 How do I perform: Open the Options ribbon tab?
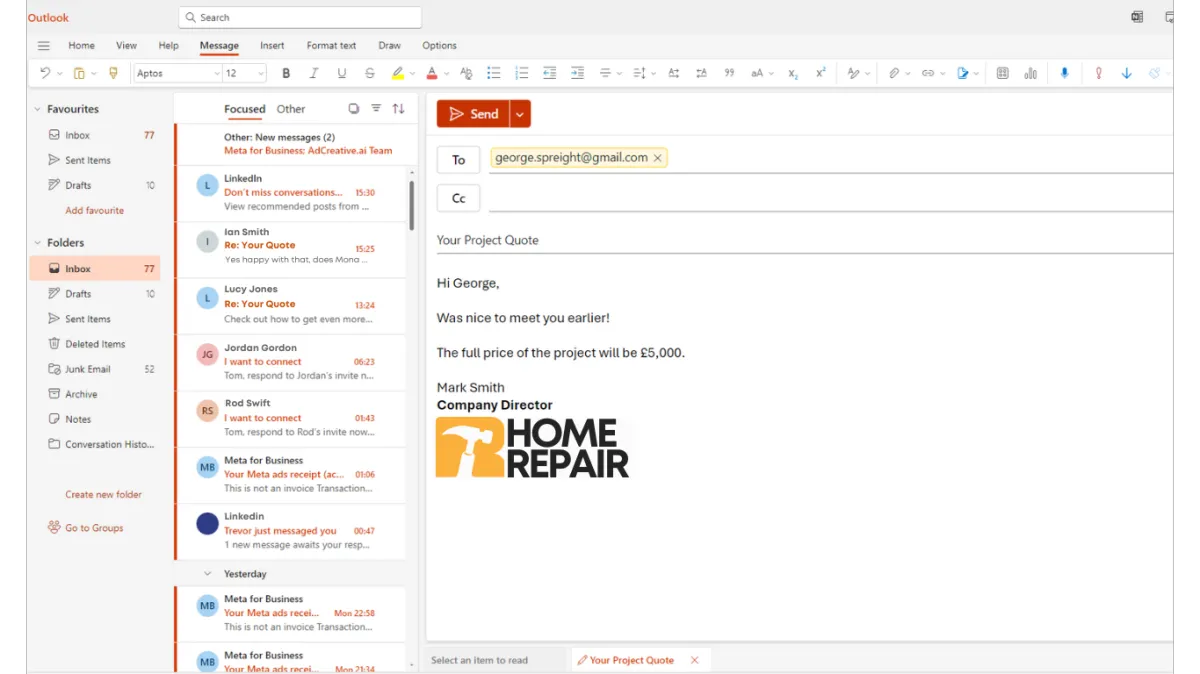pos(439,45)
